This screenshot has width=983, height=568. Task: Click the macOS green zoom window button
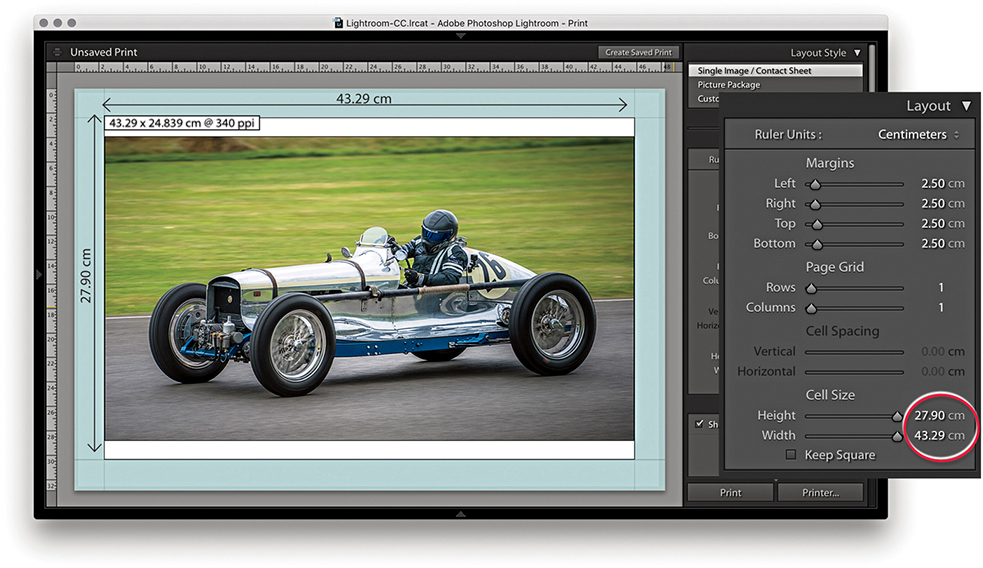72,22
